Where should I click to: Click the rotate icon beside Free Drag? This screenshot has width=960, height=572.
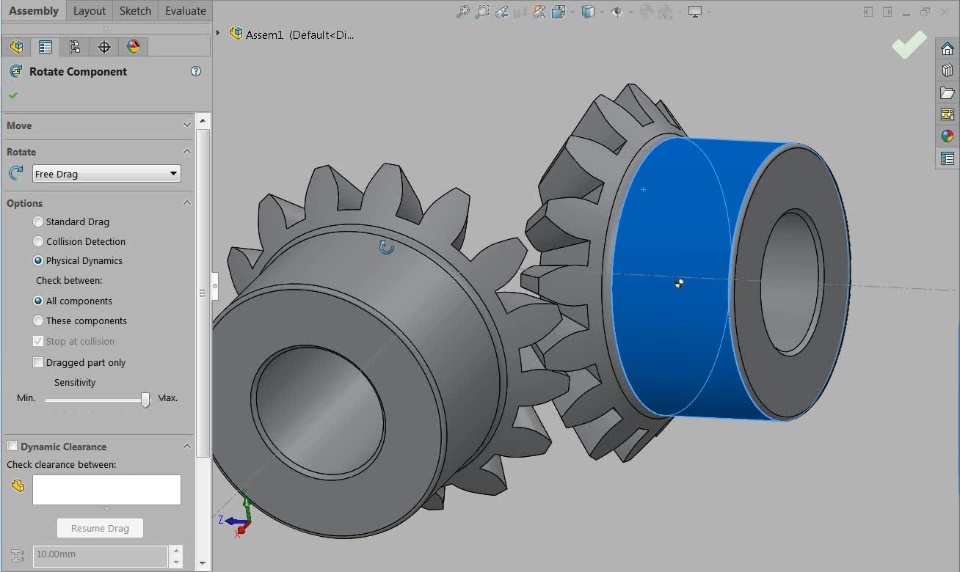(x=17, y=173)
